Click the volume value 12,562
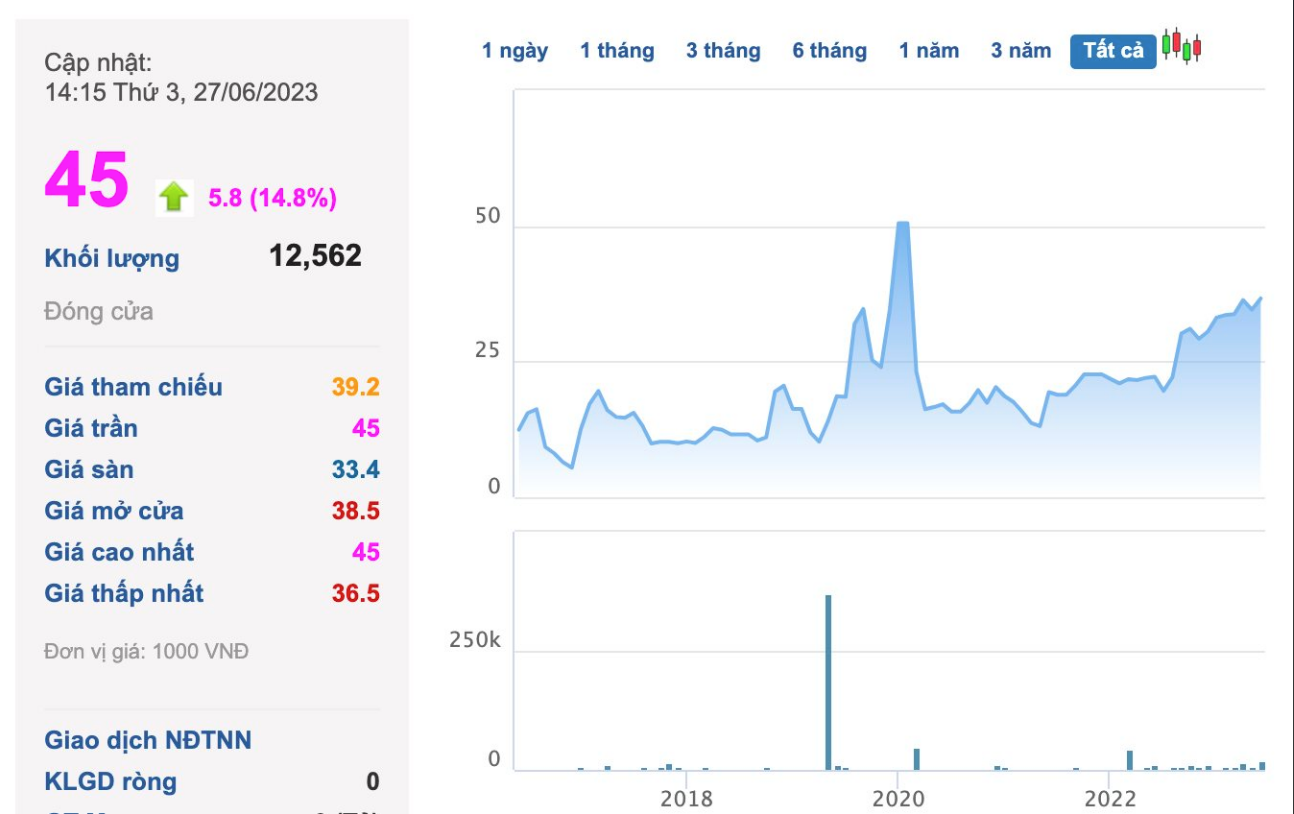This screenshot has width=1294, height=814. (315, 255)
